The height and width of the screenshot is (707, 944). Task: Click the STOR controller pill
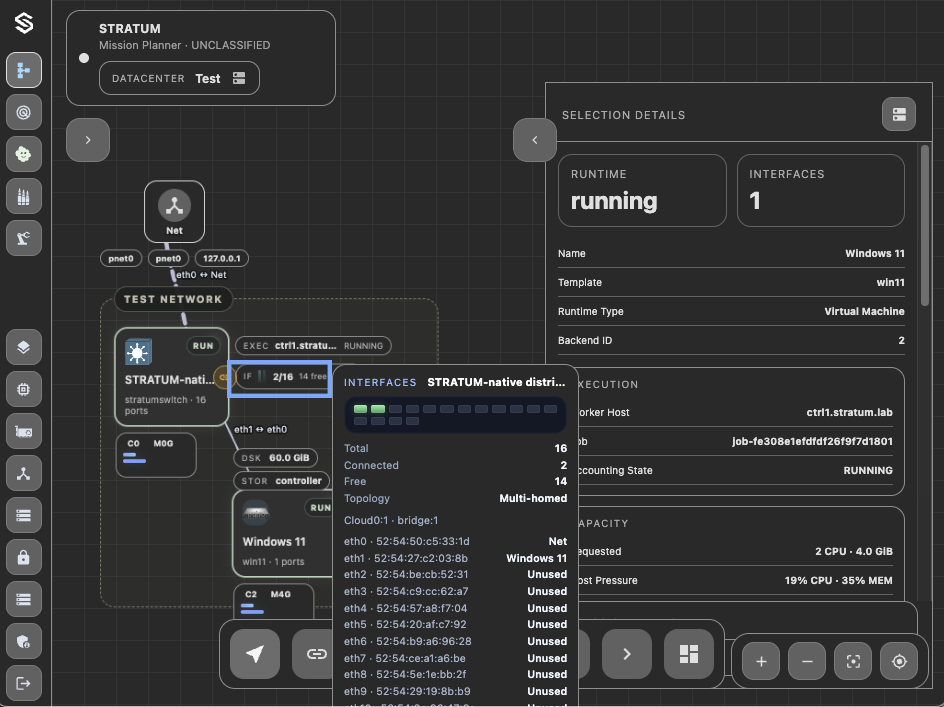[281, 481]
